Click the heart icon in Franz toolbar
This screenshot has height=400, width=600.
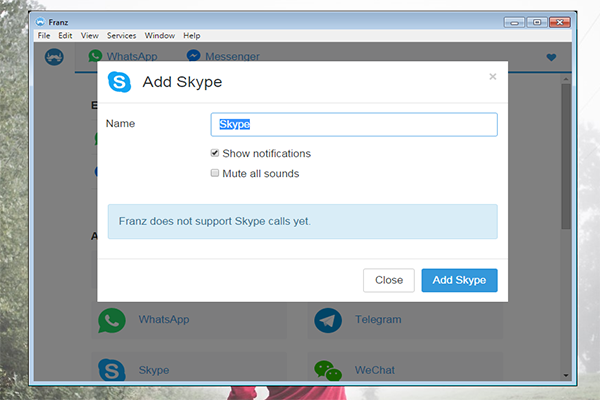click(x=551, y=57)
